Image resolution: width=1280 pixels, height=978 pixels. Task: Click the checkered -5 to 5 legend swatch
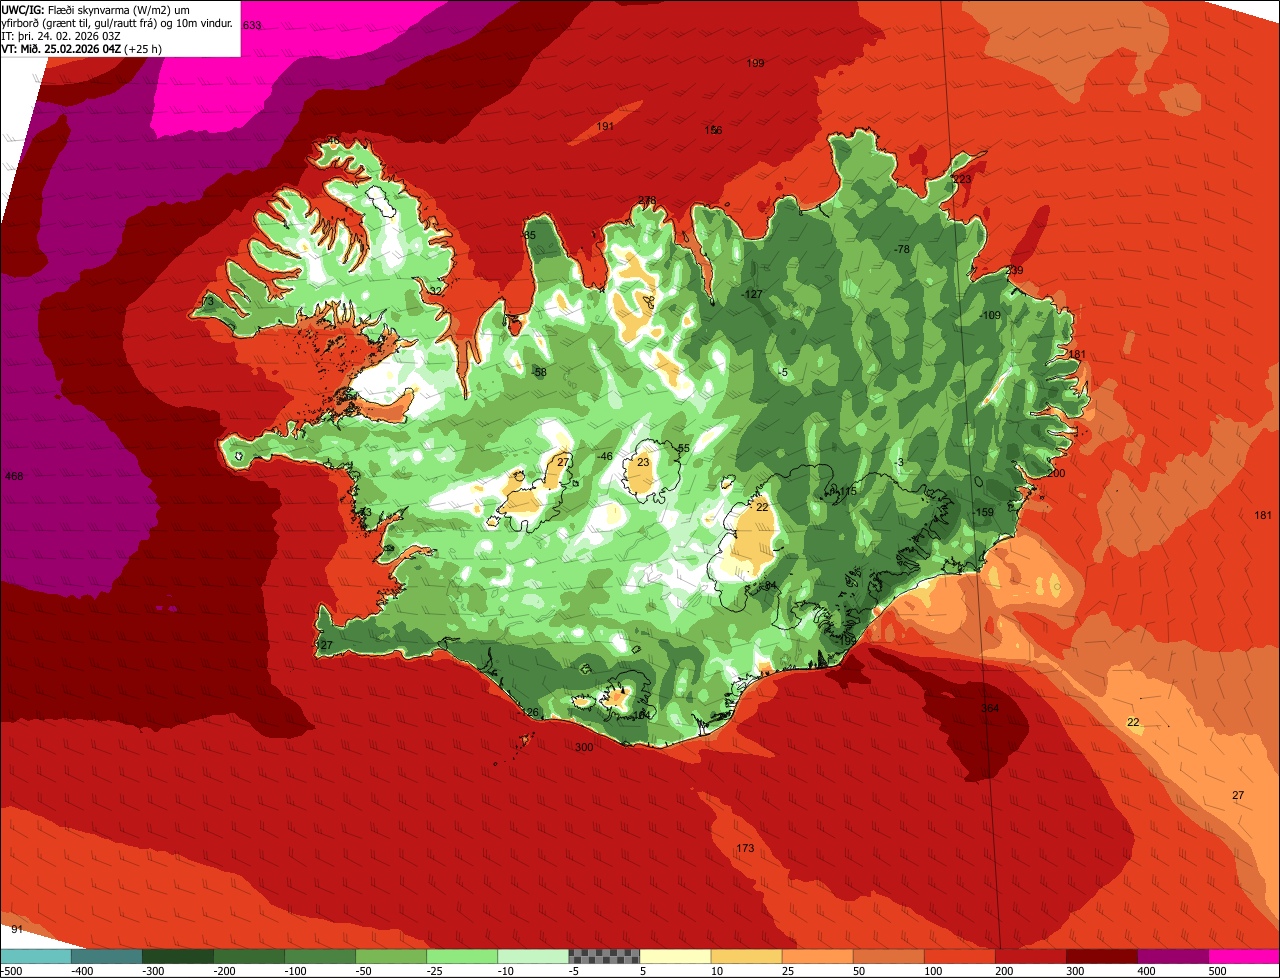(x=604, y=956)
